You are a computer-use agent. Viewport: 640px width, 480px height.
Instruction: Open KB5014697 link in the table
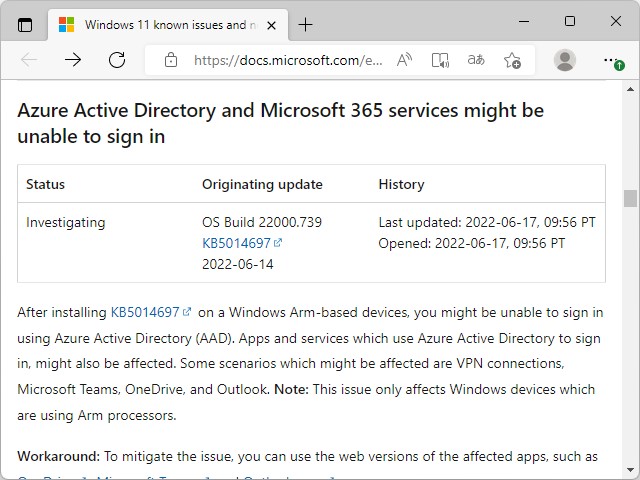click(x=236, y=243)
